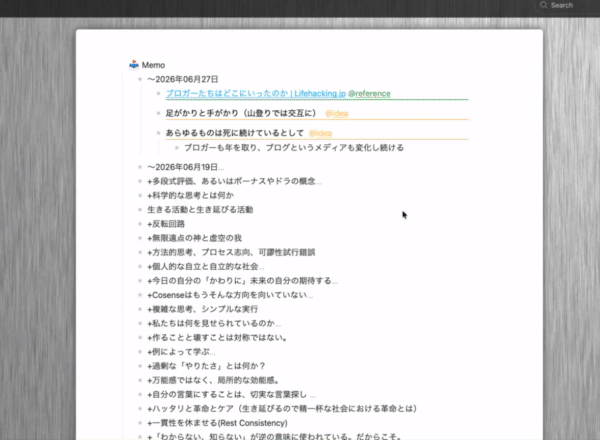This screenshot has width=600, height=440.
Task: Click row +作ることと壊すことは対称ではない。
Action: (x=217, y=337)
